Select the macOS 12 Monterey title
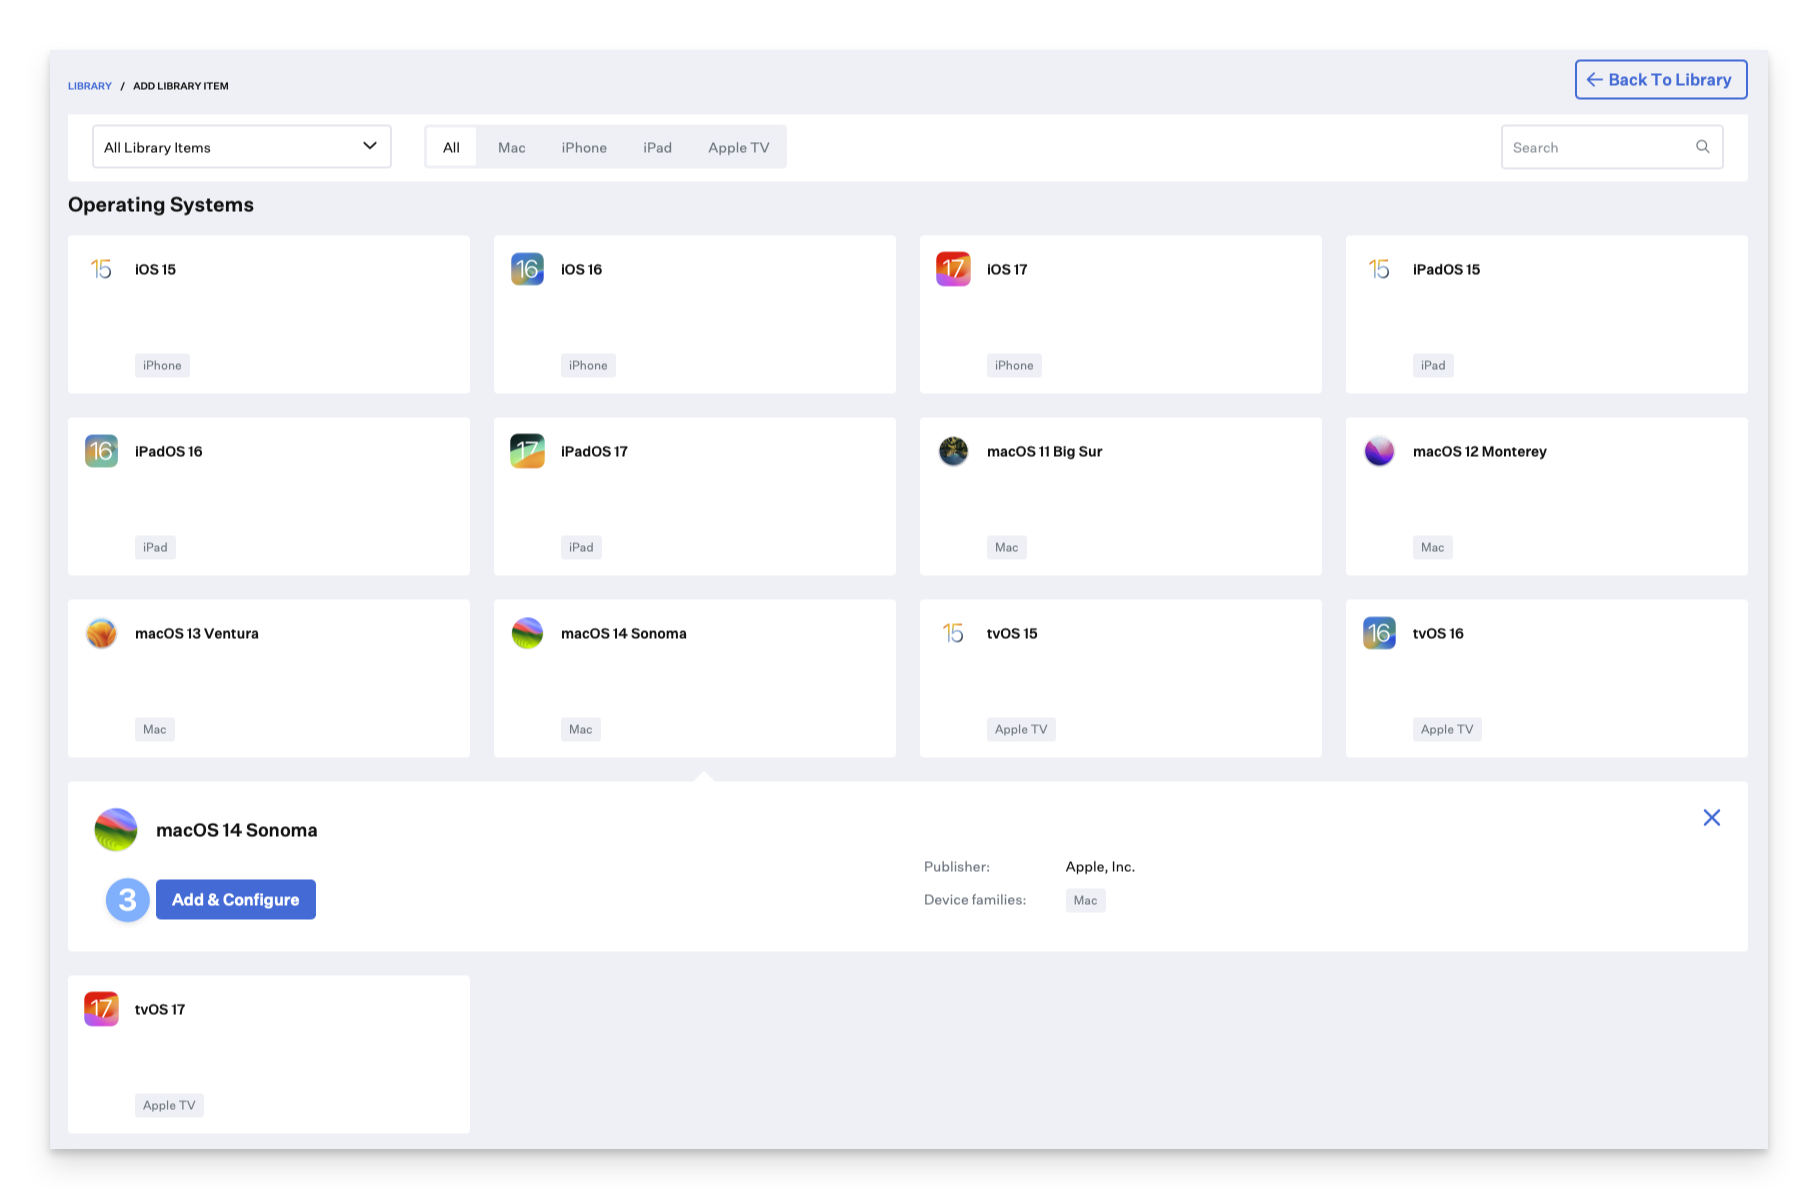Viewport: 1818px width, 1199px height. click(1479, 451)
